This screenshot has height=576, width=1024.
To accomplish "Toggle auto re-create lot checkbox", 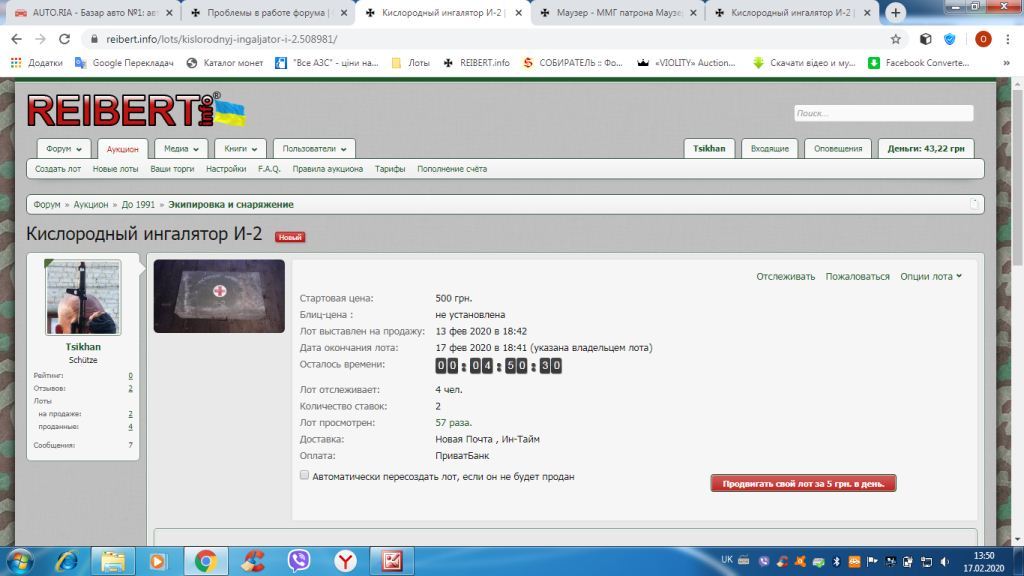I will [304, 475].
